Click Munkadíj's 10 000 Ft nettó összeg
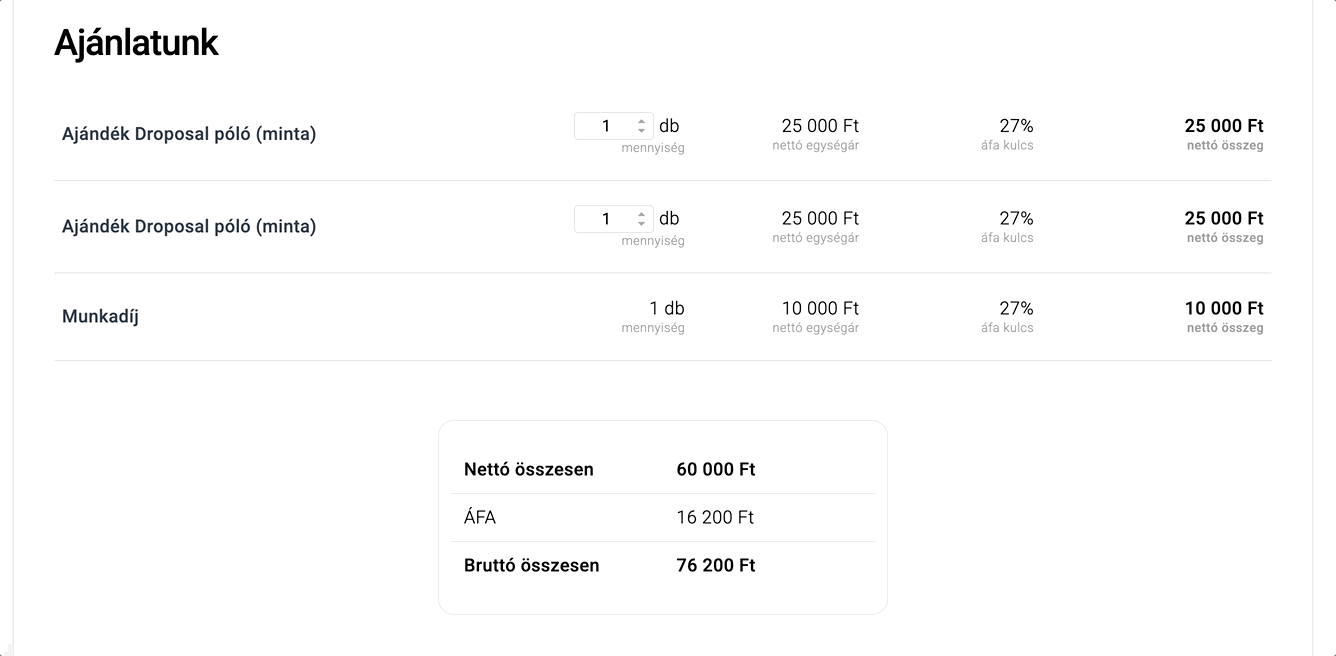Viewport: 1336px width, 656px height. click(x=1224, y=308)
